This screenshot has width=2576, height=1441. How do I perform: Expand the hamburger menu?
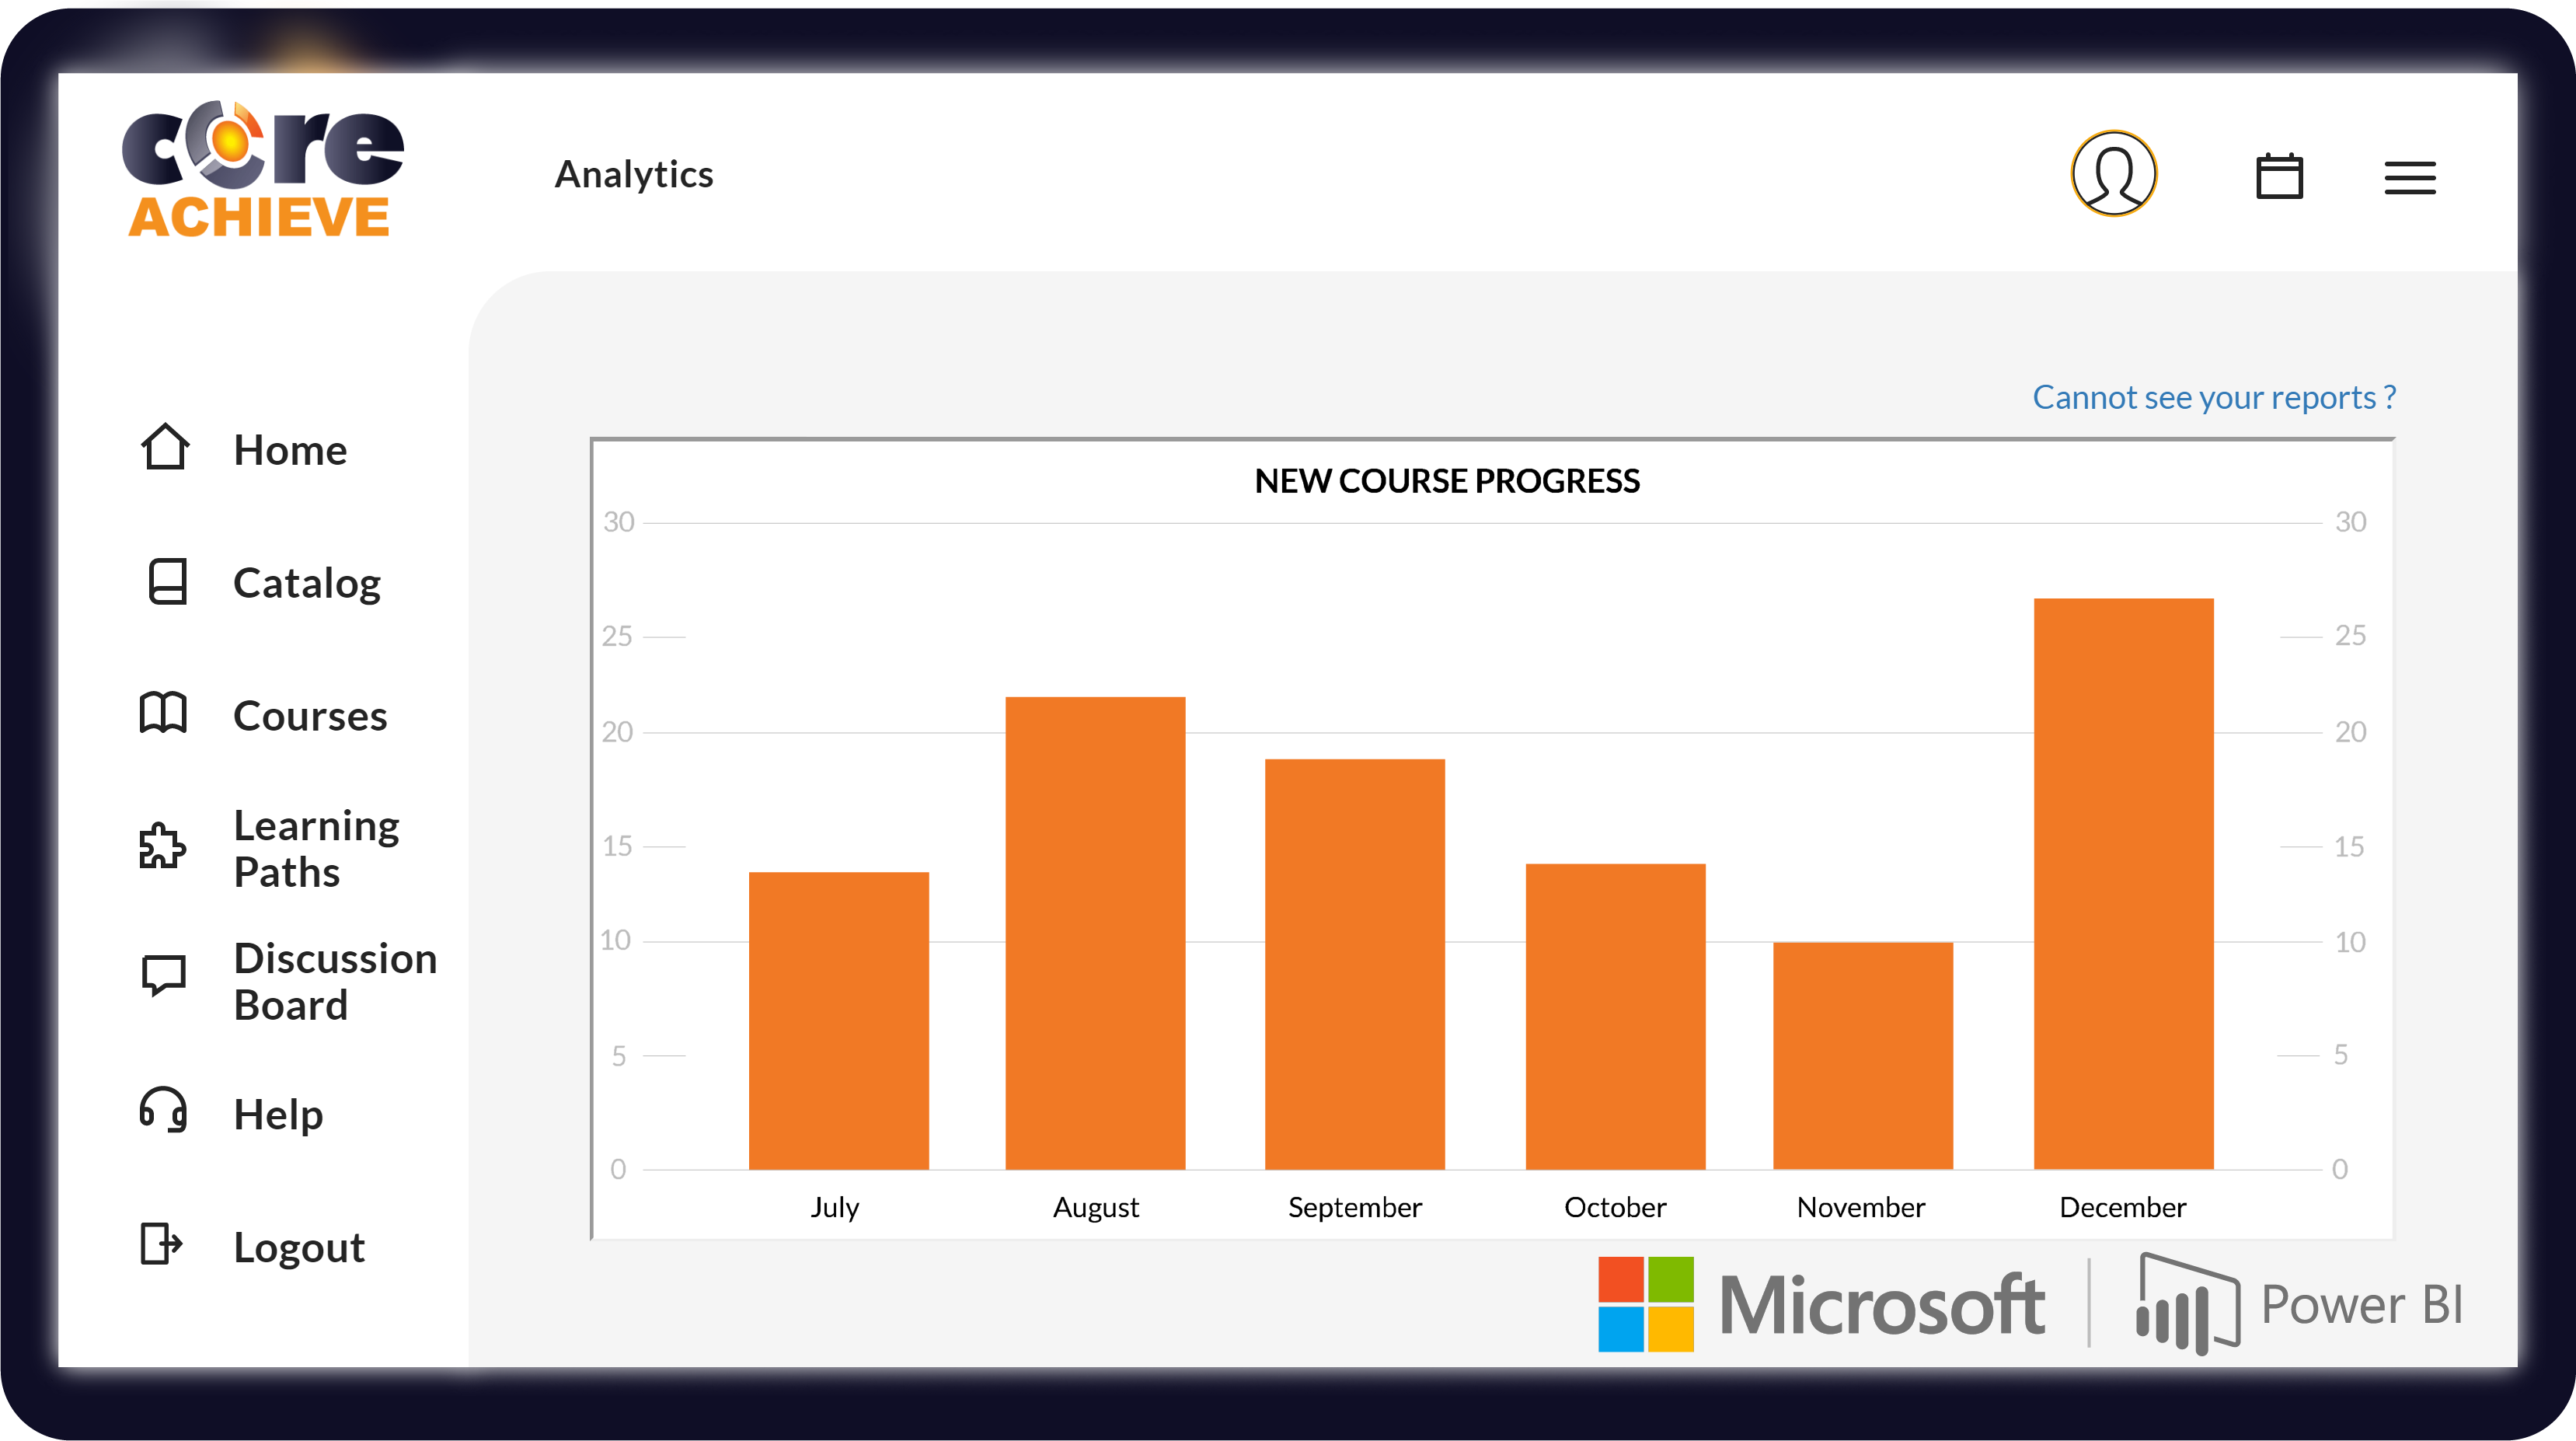(2410, 178)
